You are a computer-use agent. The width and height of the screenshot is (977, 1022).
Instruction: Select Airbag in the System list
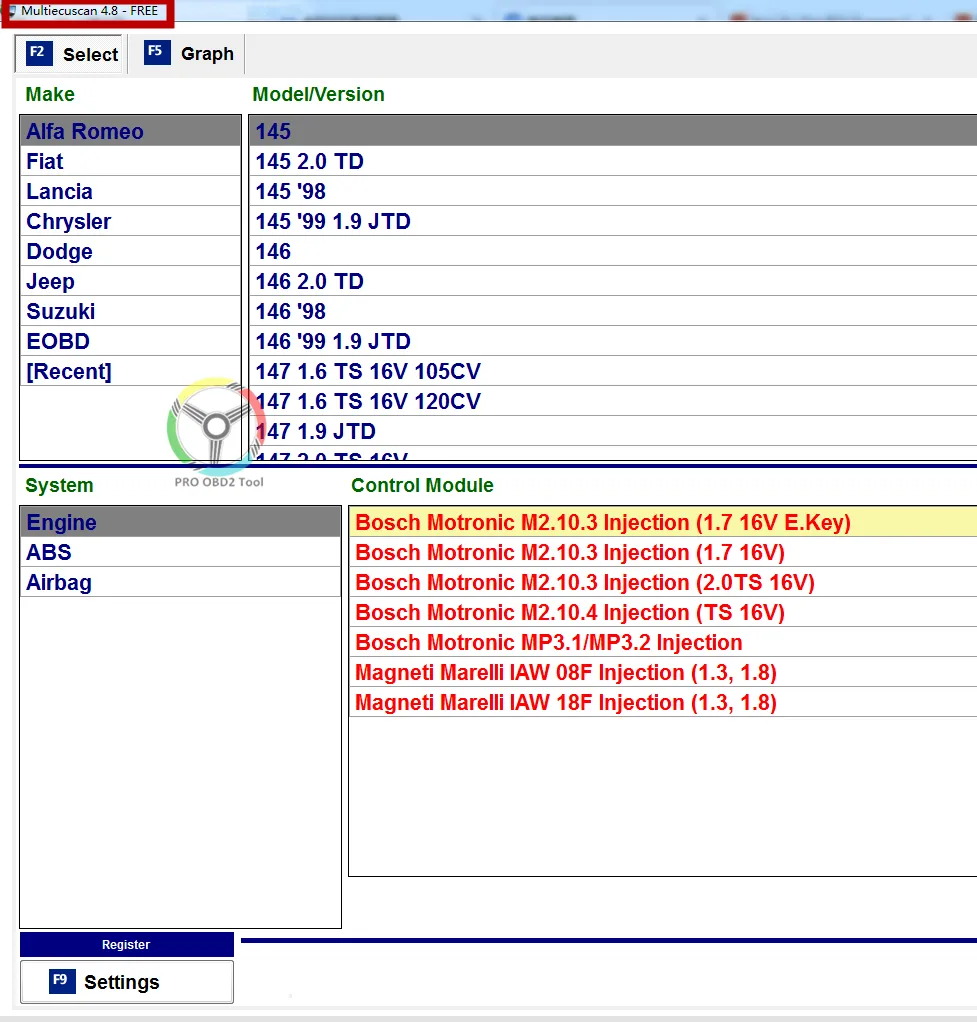tap(181, 582)
